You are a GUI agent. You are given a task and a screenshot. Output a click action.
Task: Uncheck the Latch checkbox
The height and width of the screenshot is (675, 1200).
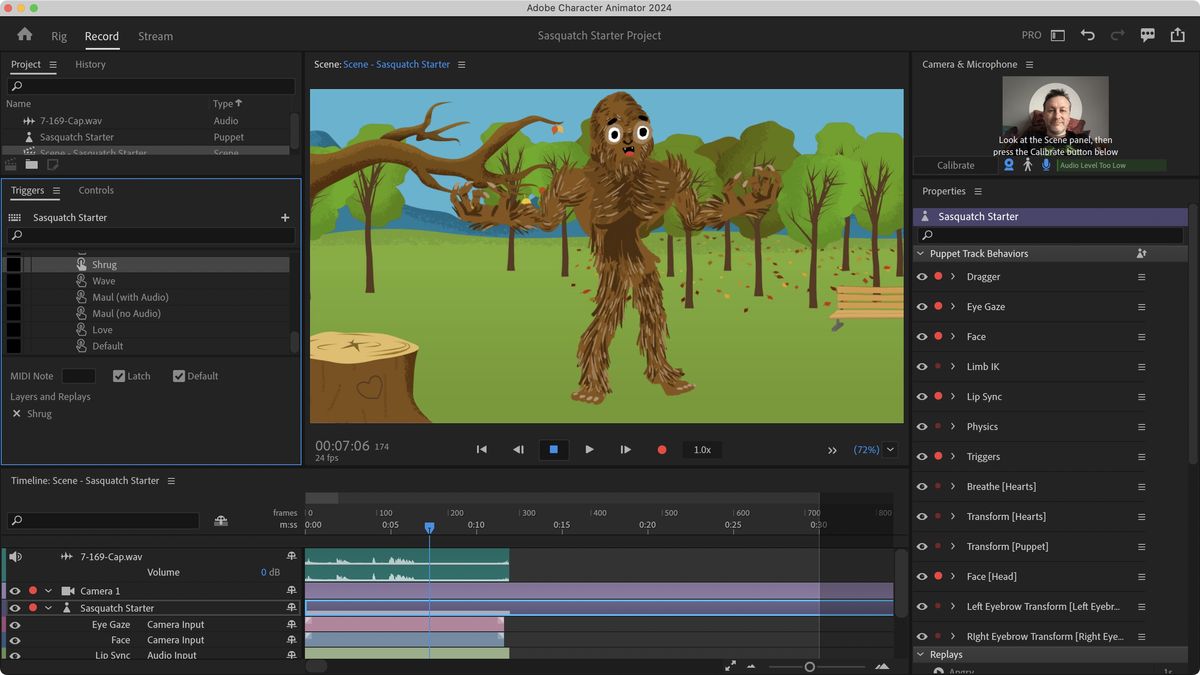click(118, 375)
